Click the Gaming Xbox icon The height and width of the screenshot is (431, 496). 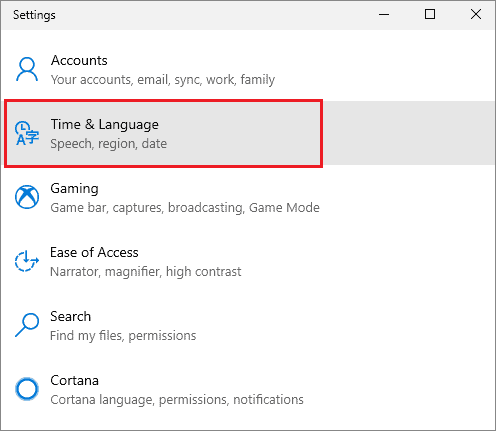click(x=27, y=197)
